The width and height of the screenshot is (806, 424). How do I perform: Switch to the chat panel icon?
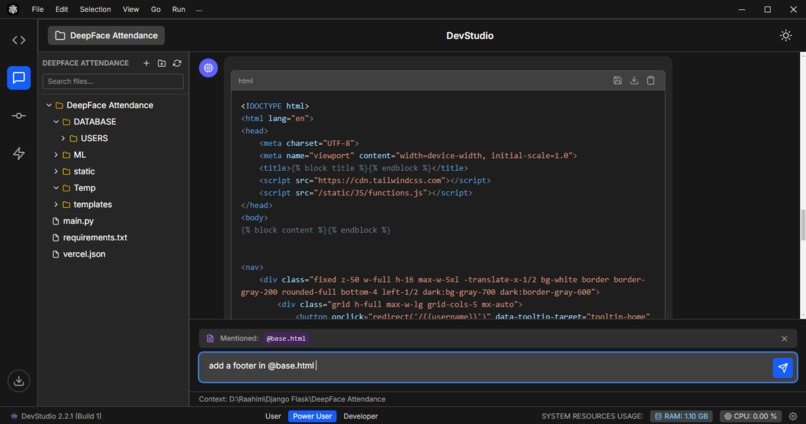pos(19,78)
